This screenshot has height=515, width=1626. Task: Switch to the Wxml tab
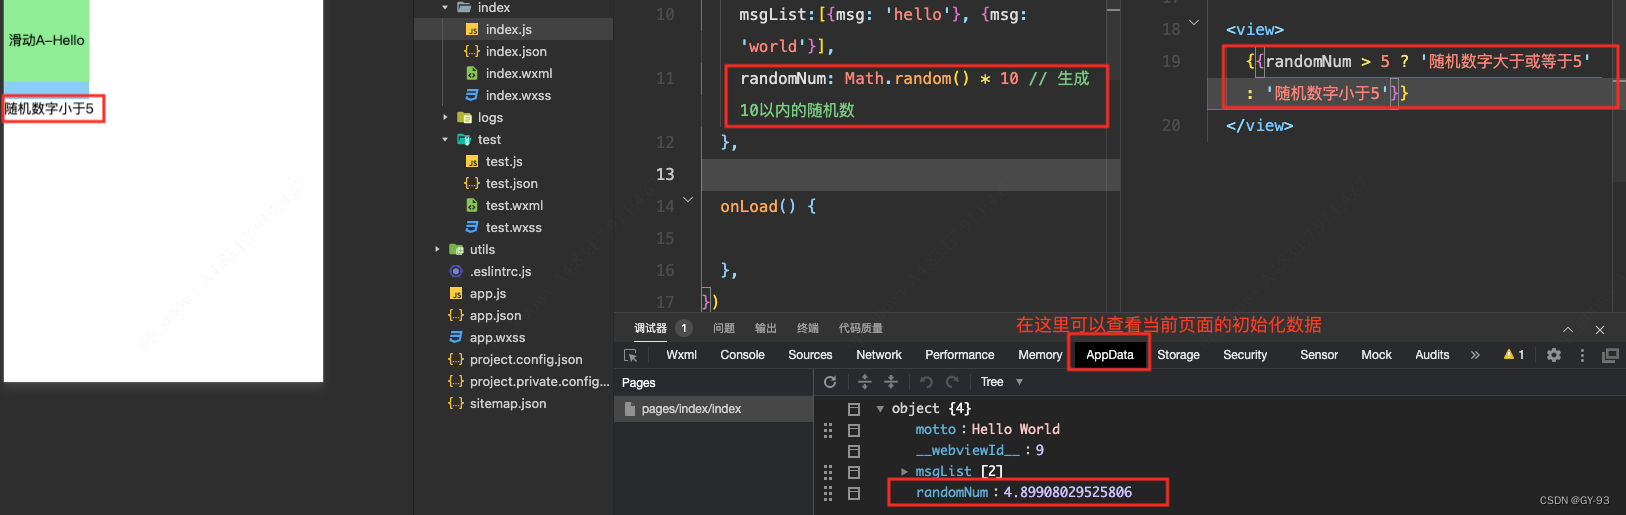click(681, 355)
